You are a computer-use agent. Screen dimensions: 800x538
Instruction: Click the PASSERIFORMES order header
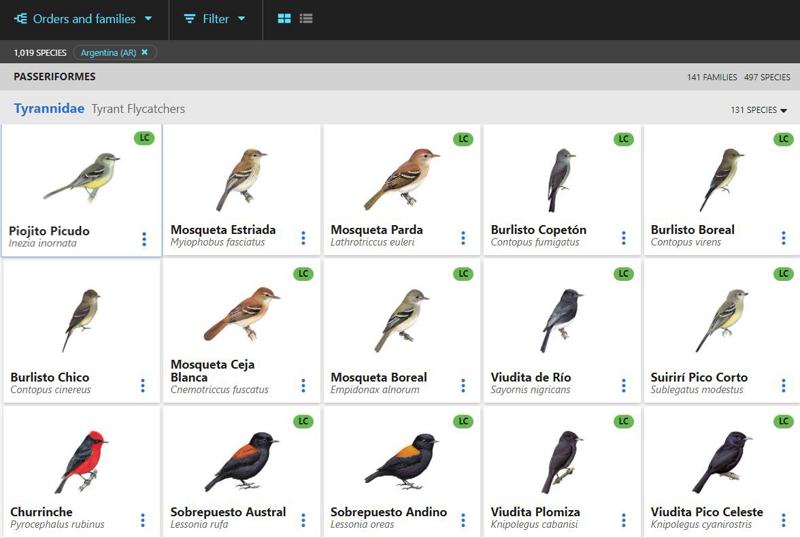pyautogui.click(x=54, y=76)
